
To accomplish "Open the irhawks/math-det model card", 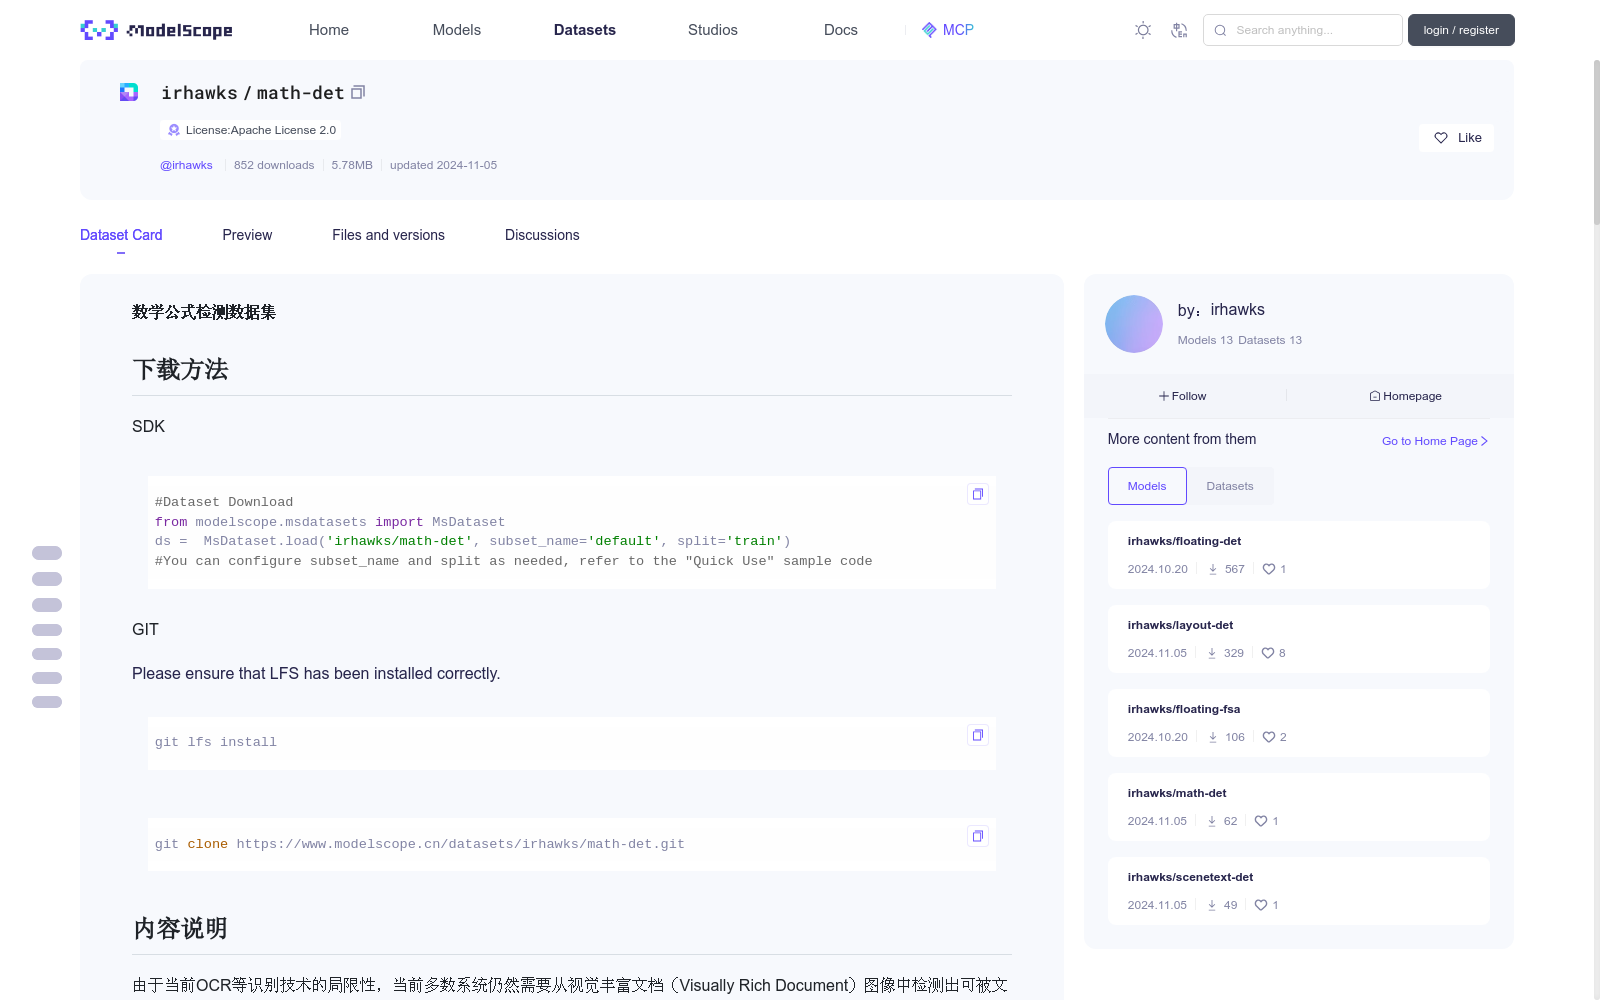I will [x=1299, y=807].
